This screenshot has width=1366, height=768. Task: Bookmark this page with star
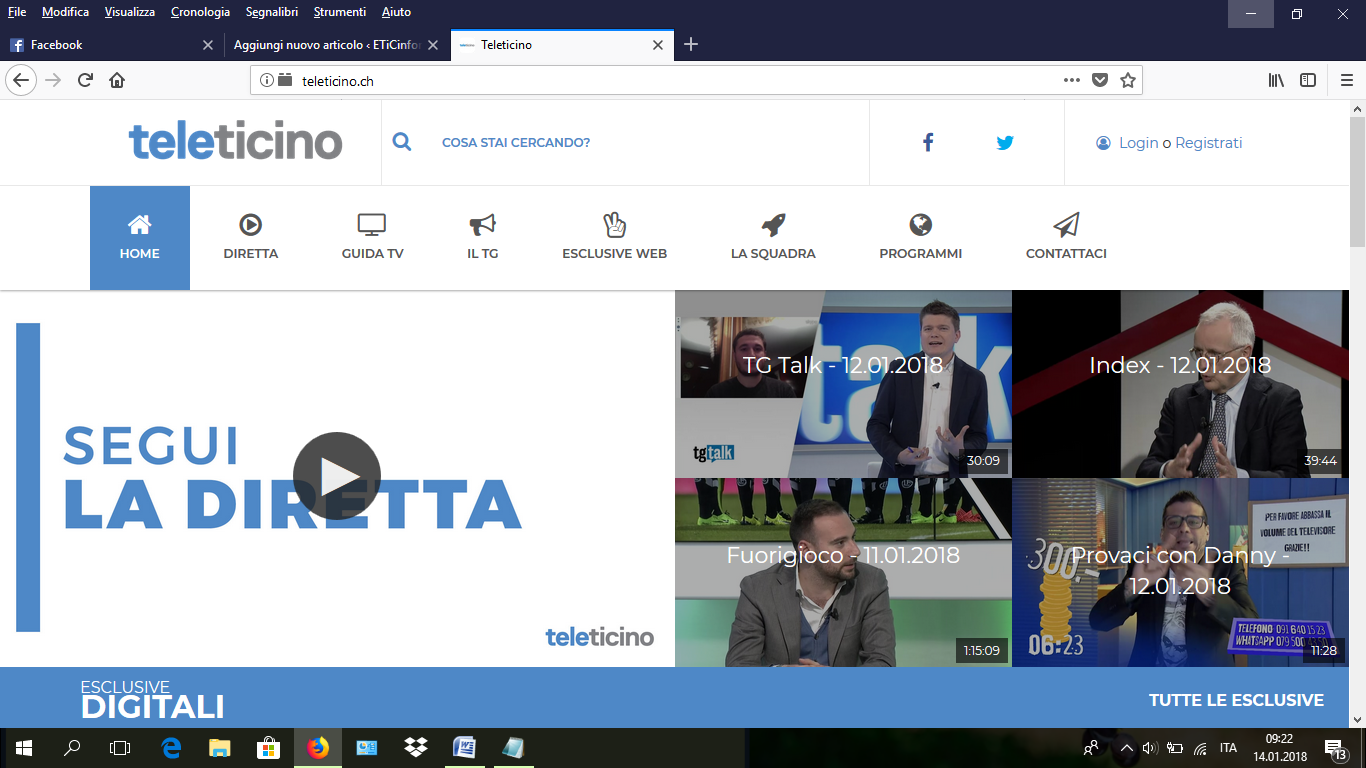click(x=1128, y=80)
